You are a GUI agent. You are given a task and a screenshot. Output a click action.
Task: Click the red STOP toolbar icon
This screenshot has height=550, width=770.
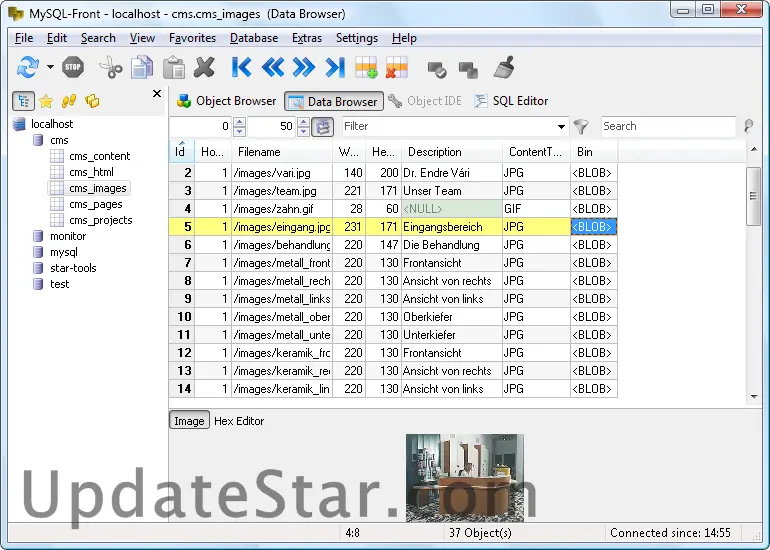(73, 67)
